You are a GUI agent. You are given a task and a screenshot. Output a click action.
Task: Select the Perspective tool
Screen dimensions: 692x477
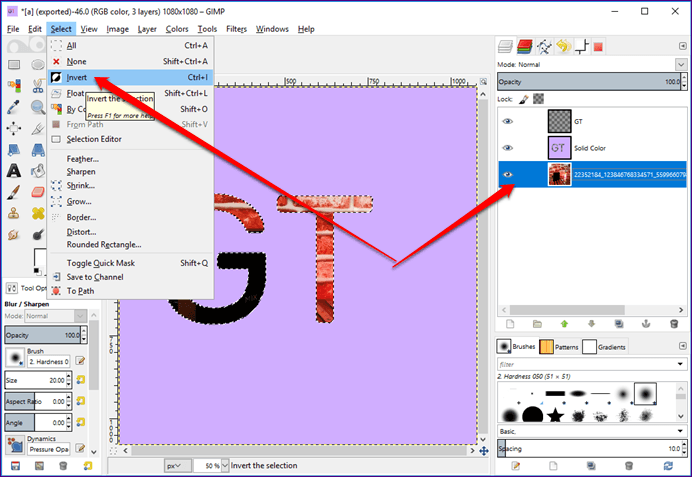(x=38, y=150)
